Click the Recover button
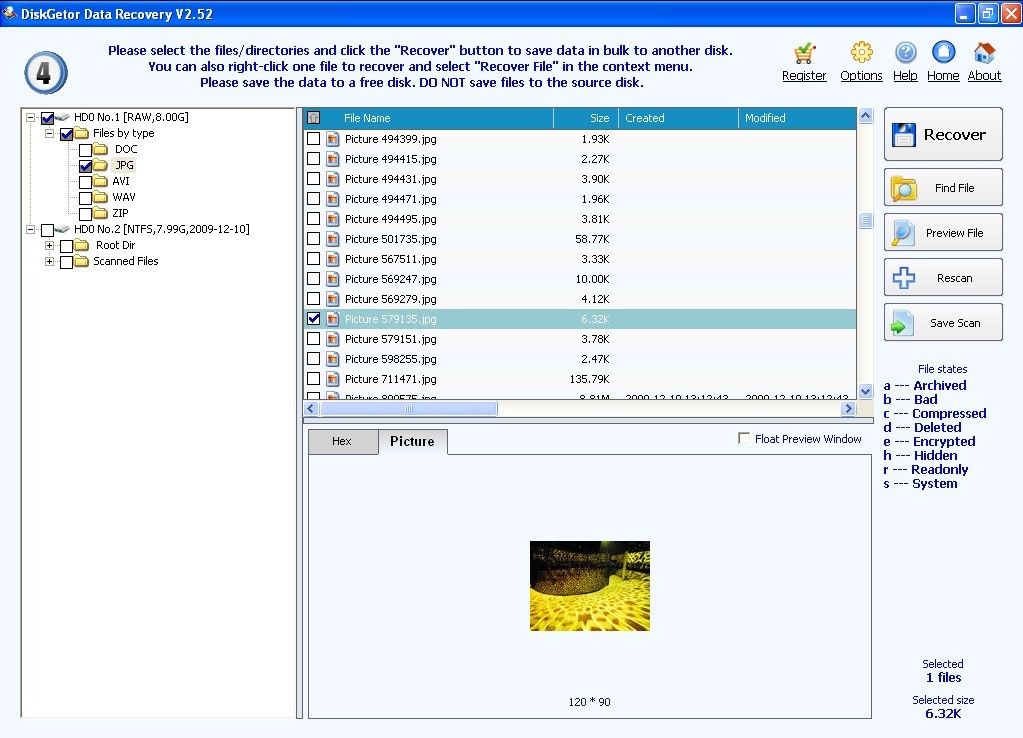Screen dimensions: 1023x738 coord(943,134)
